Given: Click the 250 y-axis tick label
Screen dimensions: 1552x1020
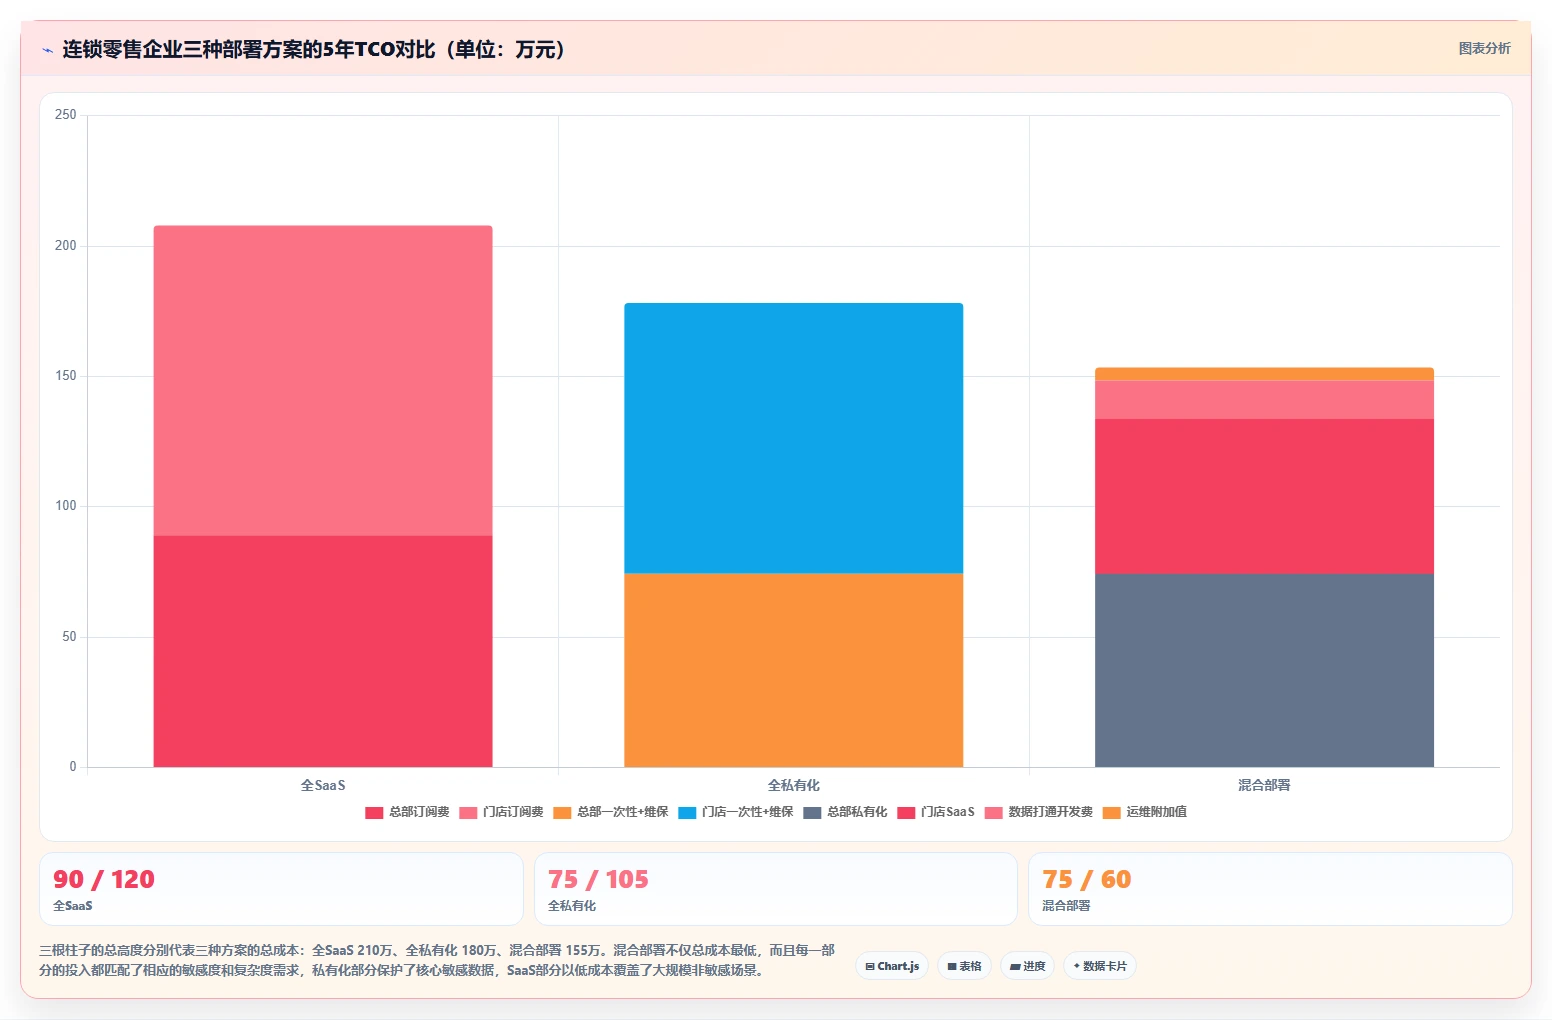Looking at the screenshot, I should click(66, 115).
